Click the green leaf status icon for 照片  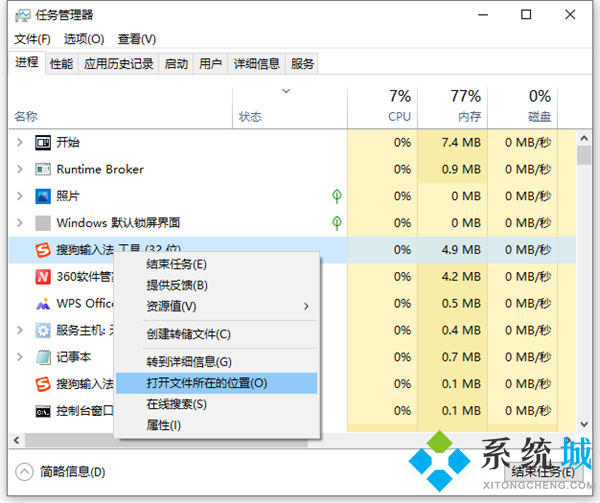(x=337, y=196)
